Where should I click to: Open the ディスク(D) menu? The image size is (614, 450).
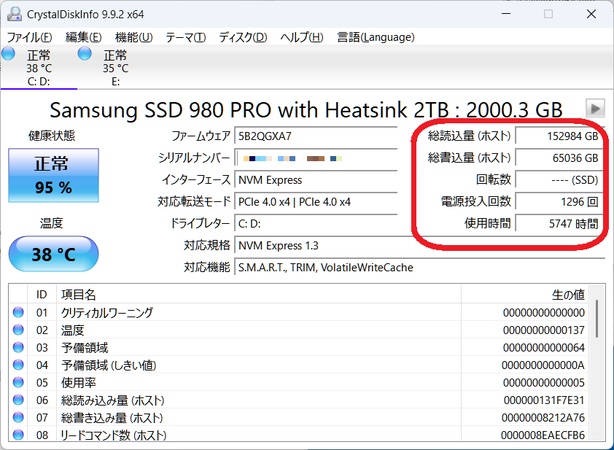(x=243, y=38)
